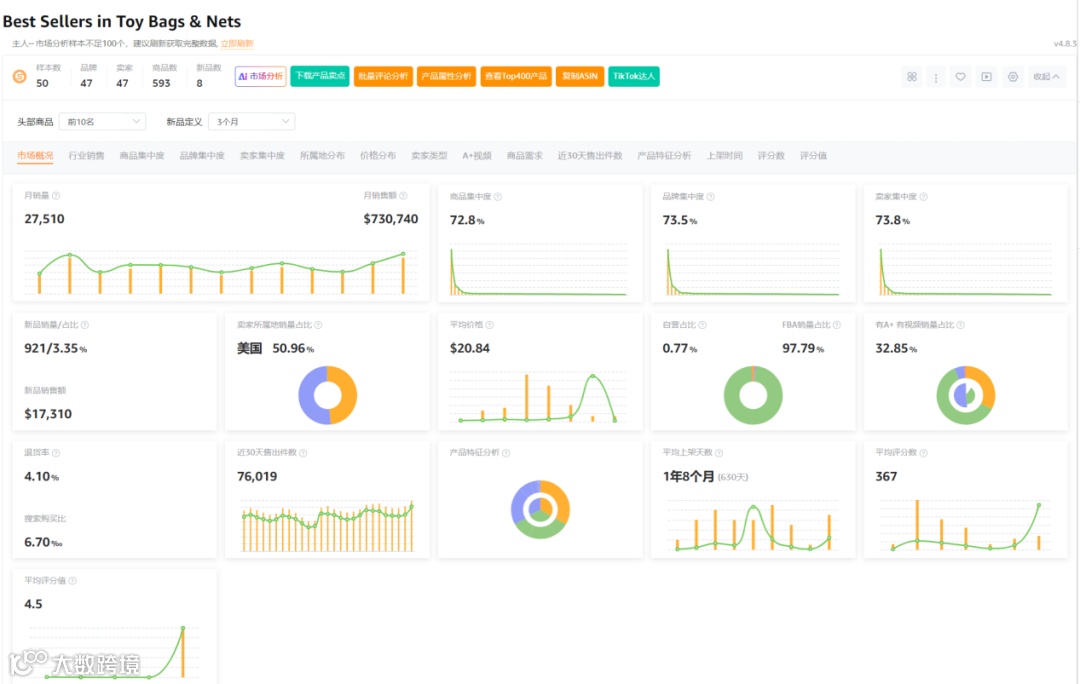Screen dimensions: 1080x684
Task: Click the 复制ASIN button
Action: pyautogui.click(x=580, y=76)
